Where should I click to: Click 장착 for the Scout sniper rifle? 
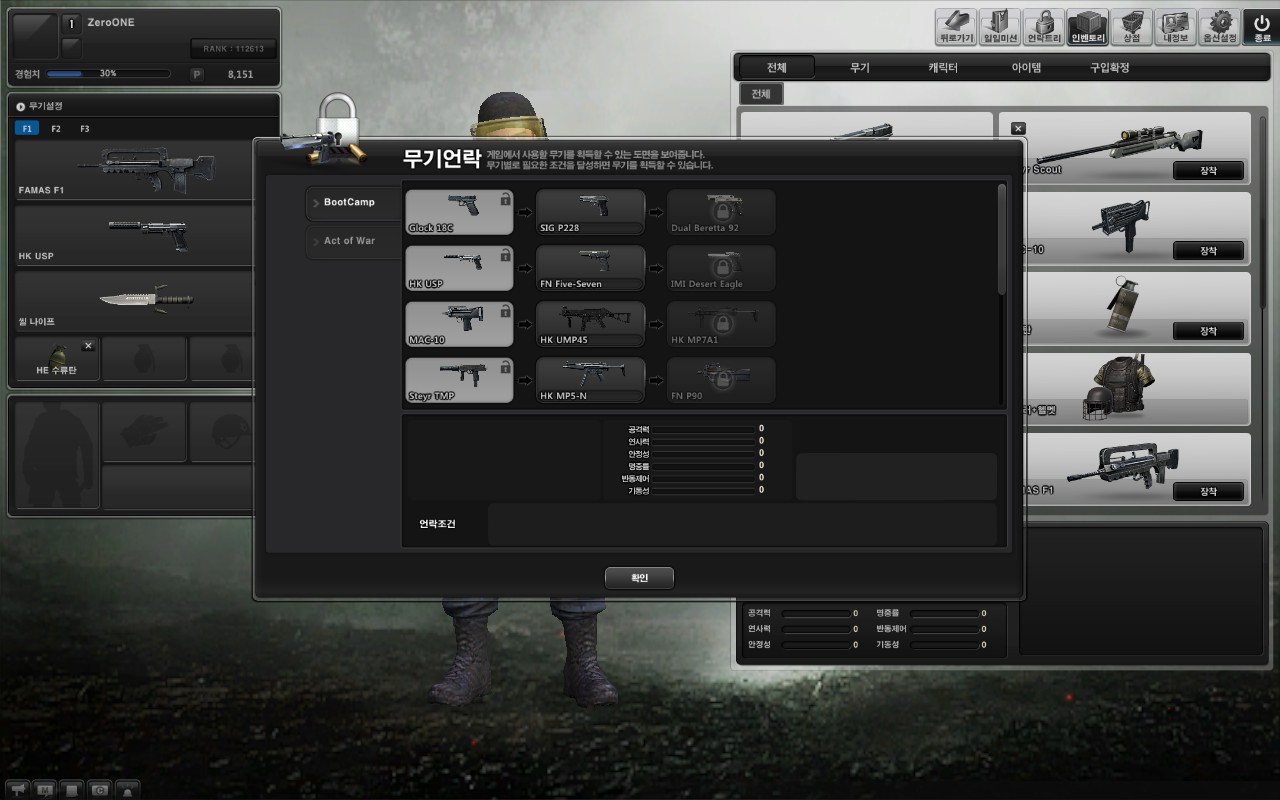1208,171
